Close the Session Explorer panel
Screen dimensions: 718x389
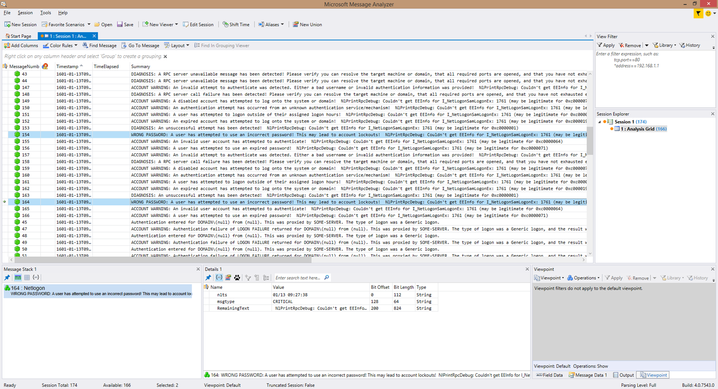pyautogui.click(x=712, y=113)
